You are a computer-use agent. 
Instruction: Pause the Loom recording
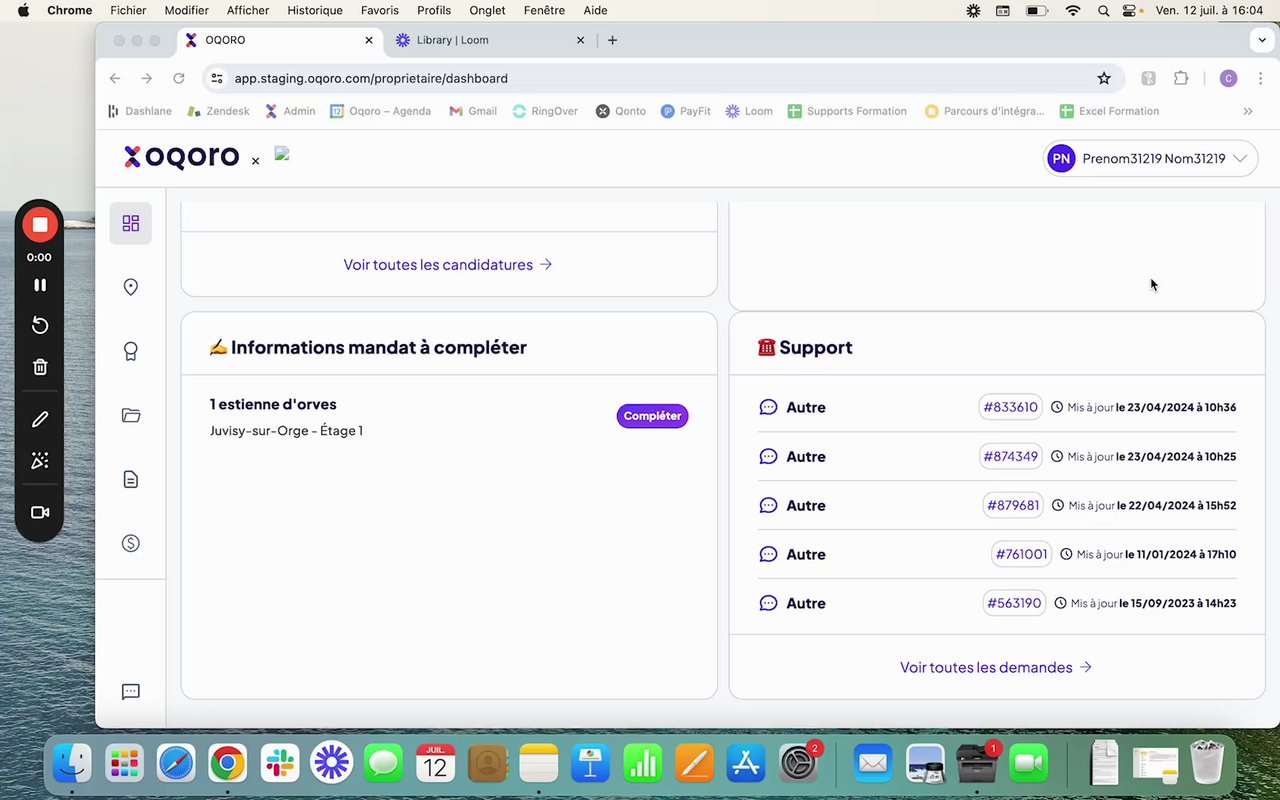[40, 285]
